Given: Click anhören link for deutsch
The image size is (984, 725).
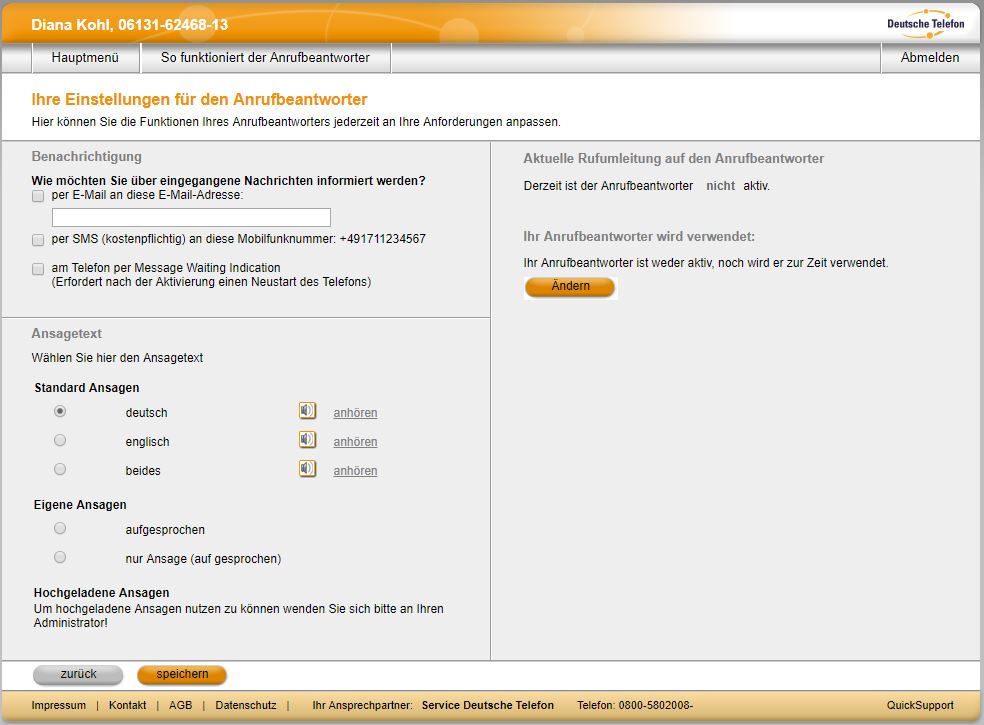Looking at the screenshot, I should 355,413.
